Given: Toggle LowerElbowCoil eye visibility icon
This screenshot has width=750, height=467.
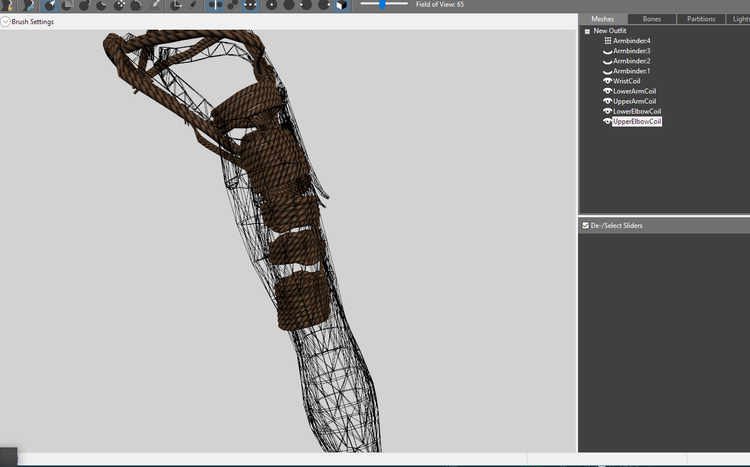Looking at the screenshot, I should [x=607, y=111].
